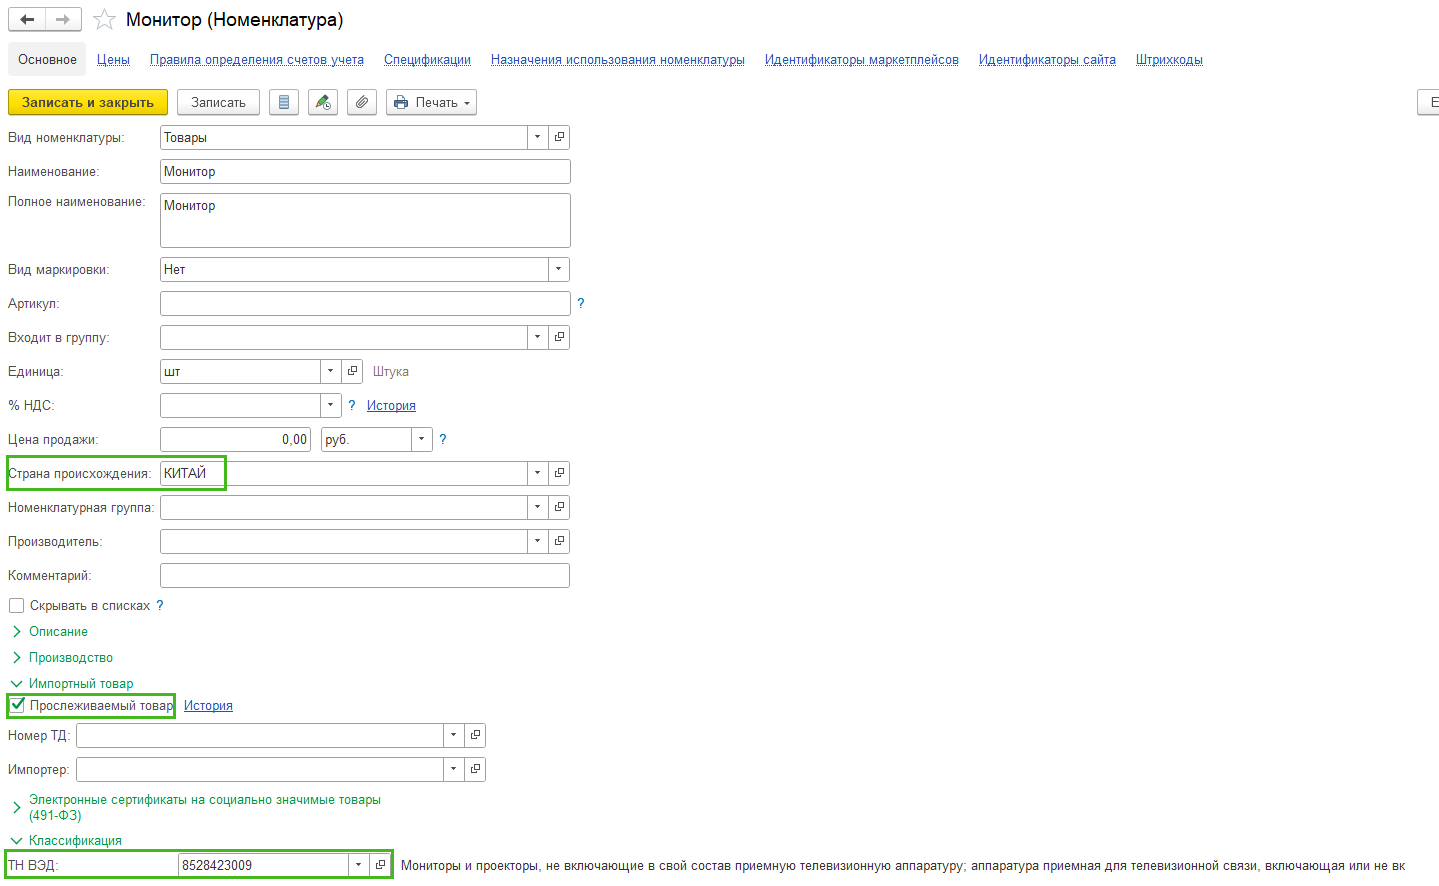Go forward with the right arrow button
This screenshot has width=1439, height=886.
(x=63, y=19)
